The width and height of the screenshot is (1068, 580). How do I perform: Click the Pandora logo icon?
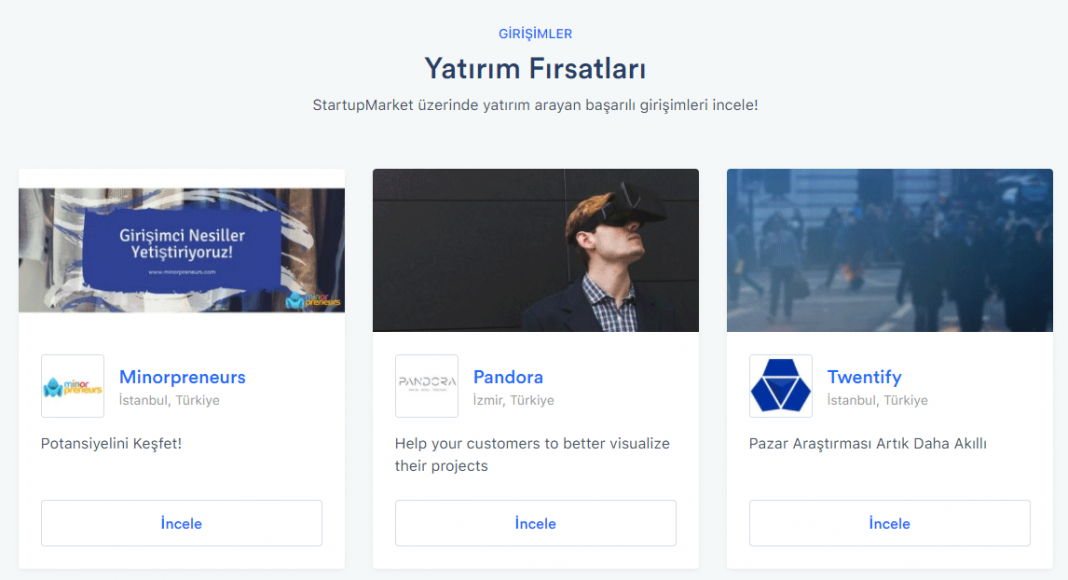[x=427, y=386]
